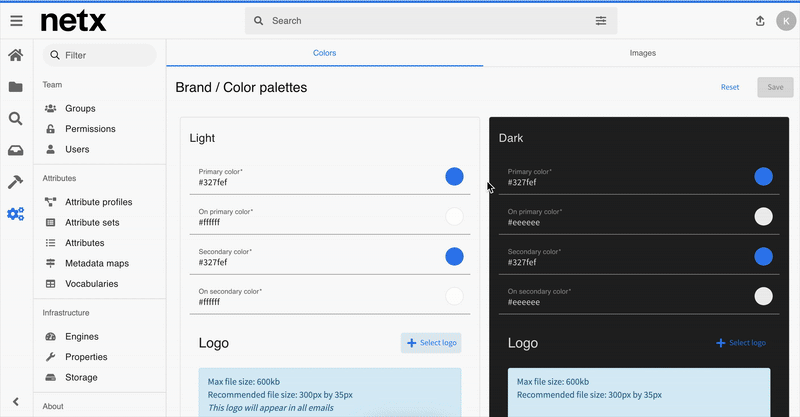
Task: Click Select logo in Dark palette
Action: coord(741,343)
